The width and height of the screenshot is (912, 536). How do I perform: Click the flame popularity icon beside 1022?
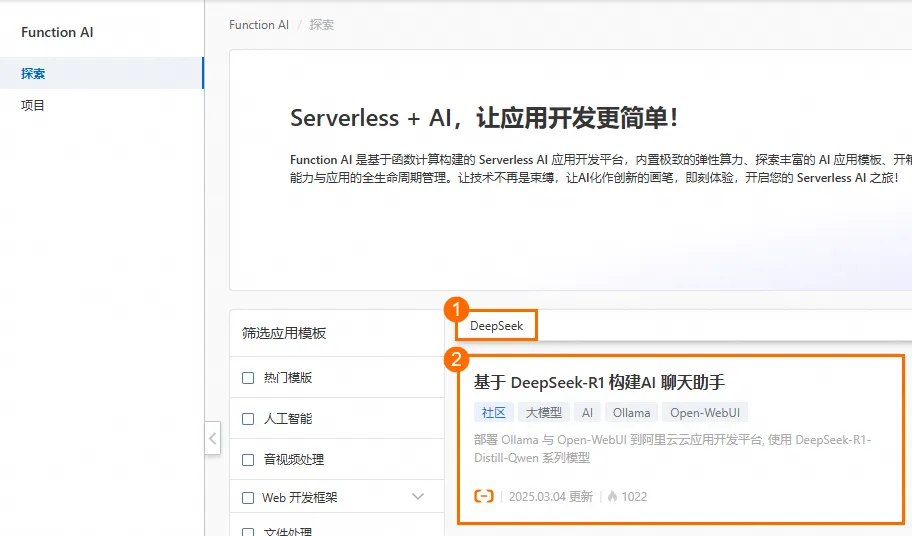tap(612, 496)
